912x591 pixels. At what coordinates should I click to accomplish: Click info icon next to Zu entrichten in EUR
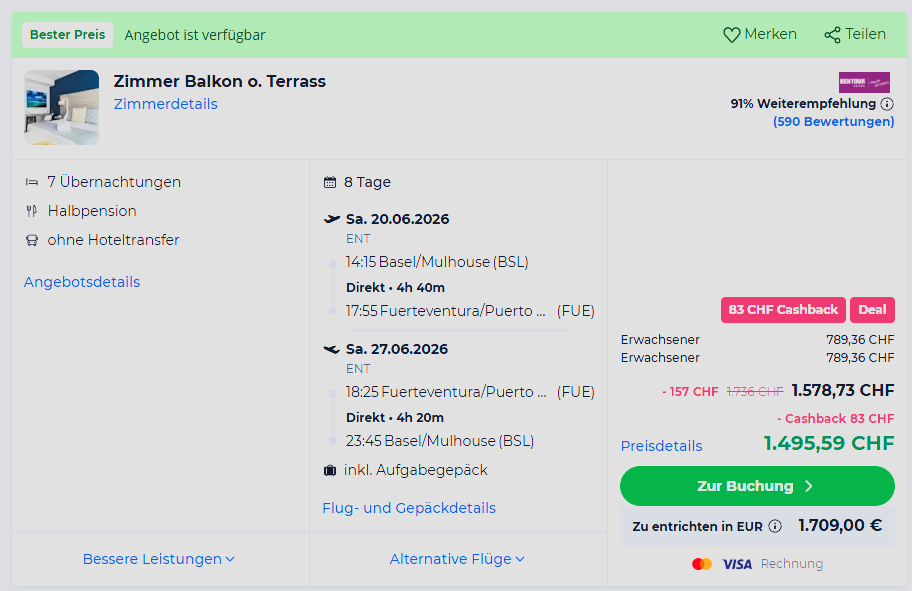(x=775, y=526)
